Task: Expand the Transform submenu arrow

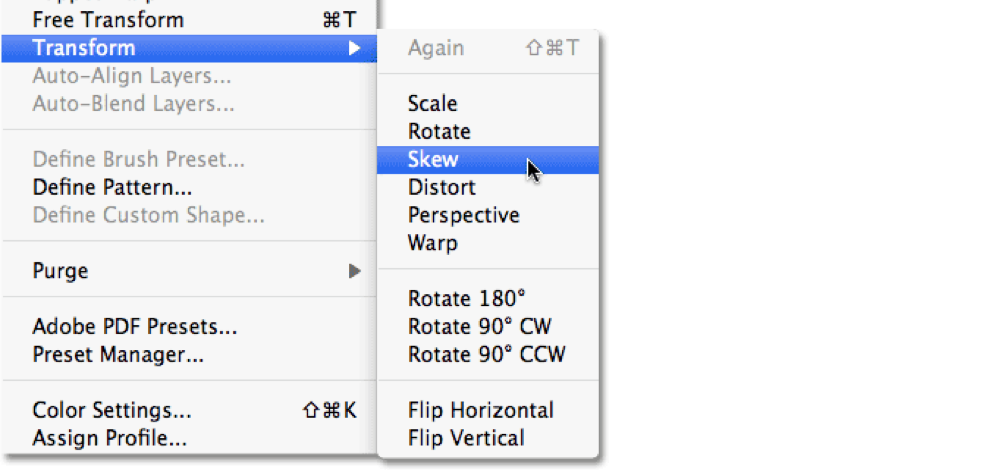Action: [354, 47]
